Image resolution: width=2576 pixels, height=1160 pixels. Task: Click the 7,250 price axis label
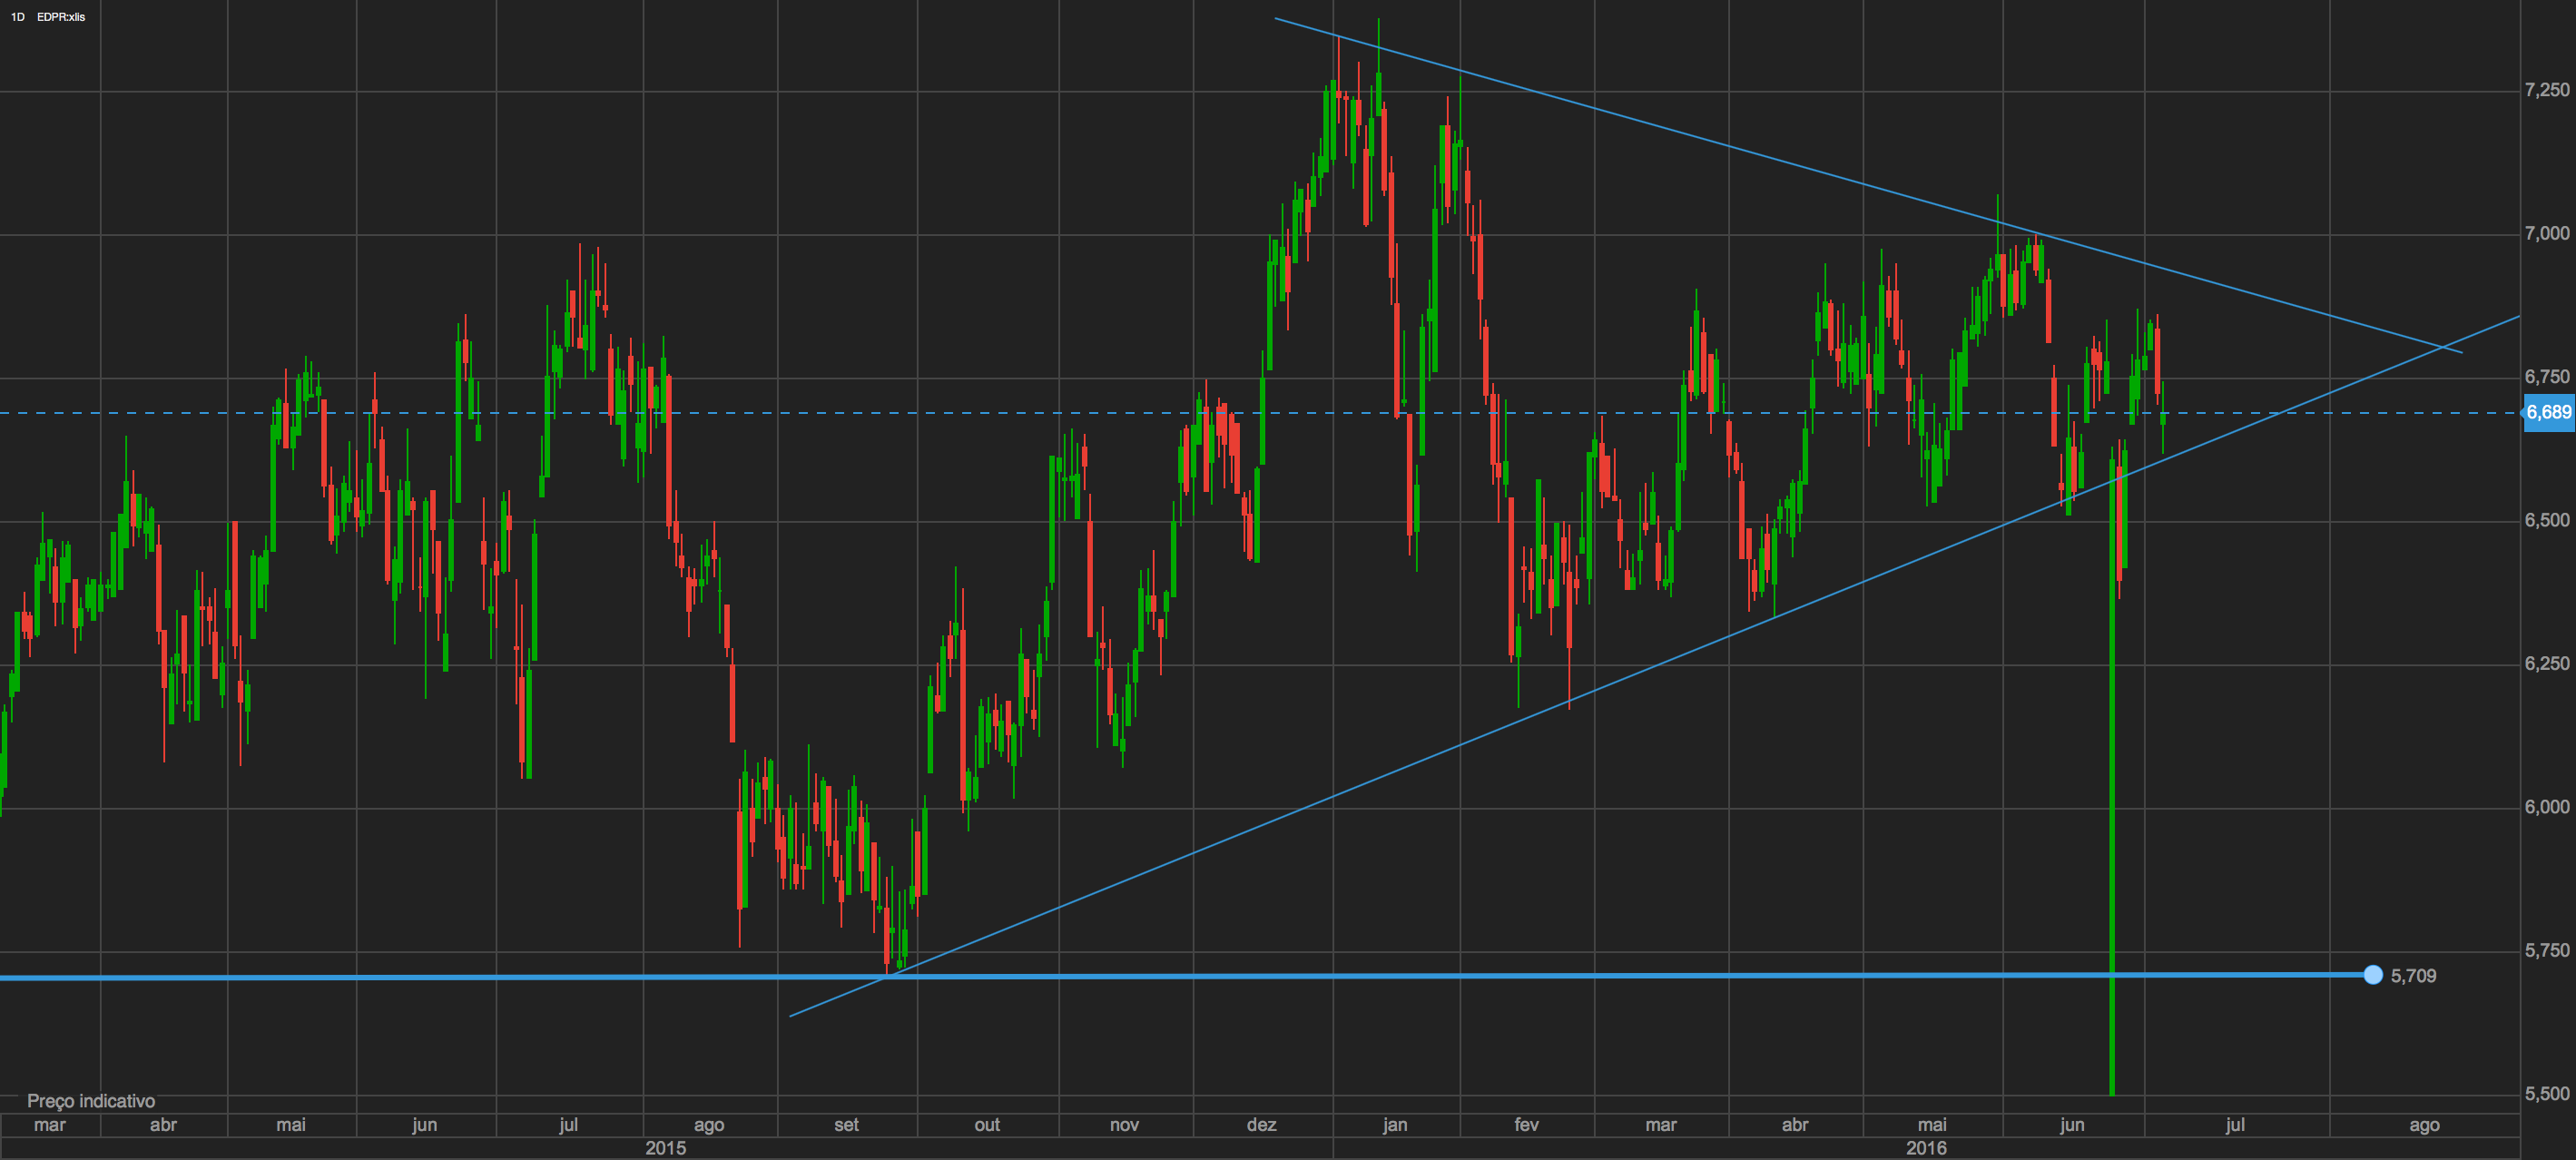click(x=2546, y=90)
